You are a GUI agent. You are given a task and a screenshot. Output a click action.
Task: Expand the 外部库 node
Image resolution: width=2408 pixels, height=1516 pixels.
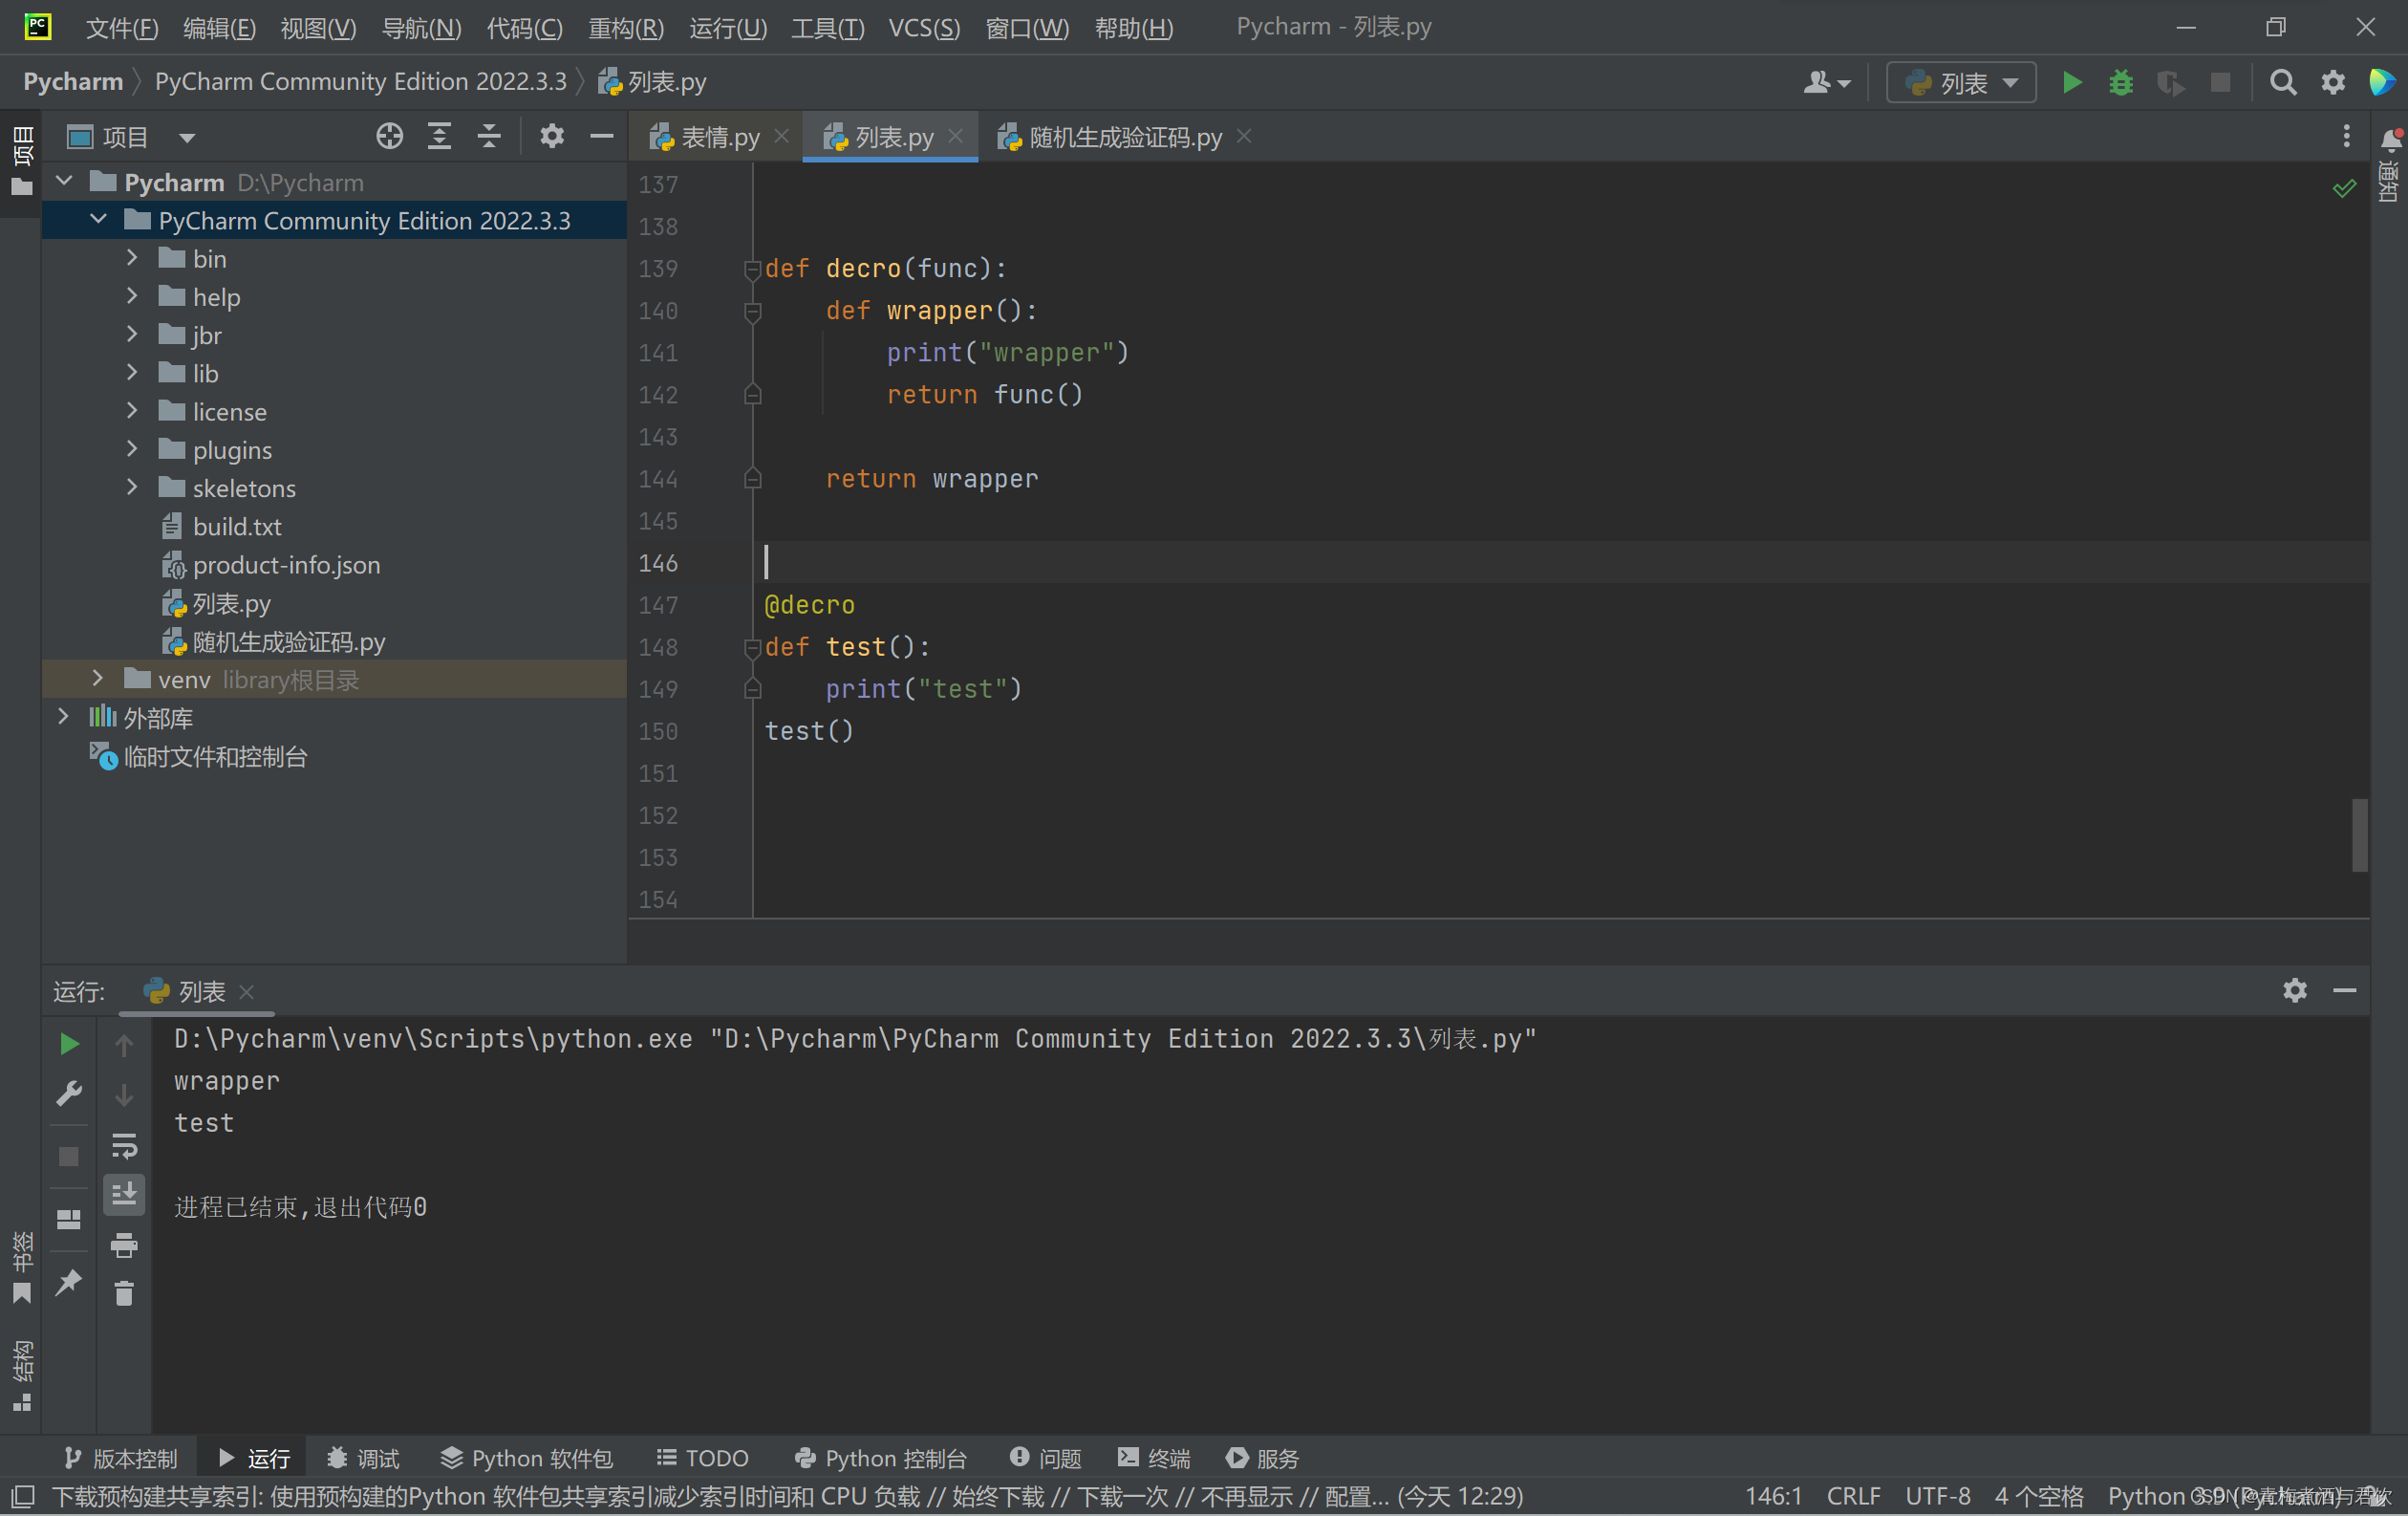63,717
